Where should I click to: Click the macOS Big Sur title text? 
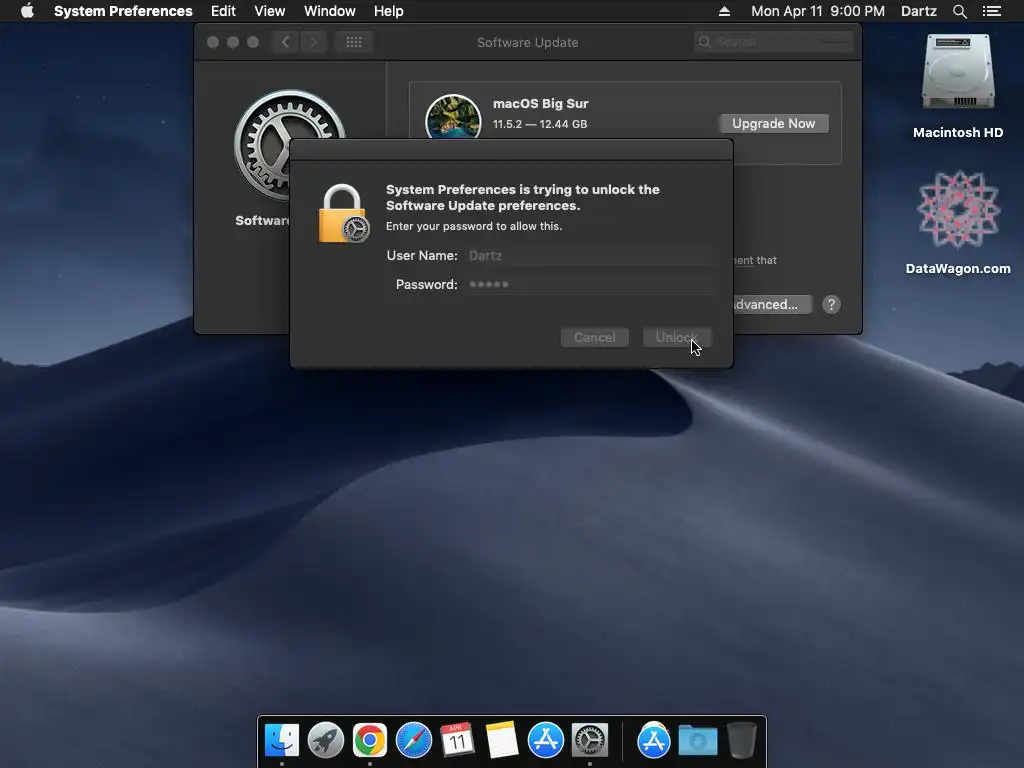tap(541, 103)
